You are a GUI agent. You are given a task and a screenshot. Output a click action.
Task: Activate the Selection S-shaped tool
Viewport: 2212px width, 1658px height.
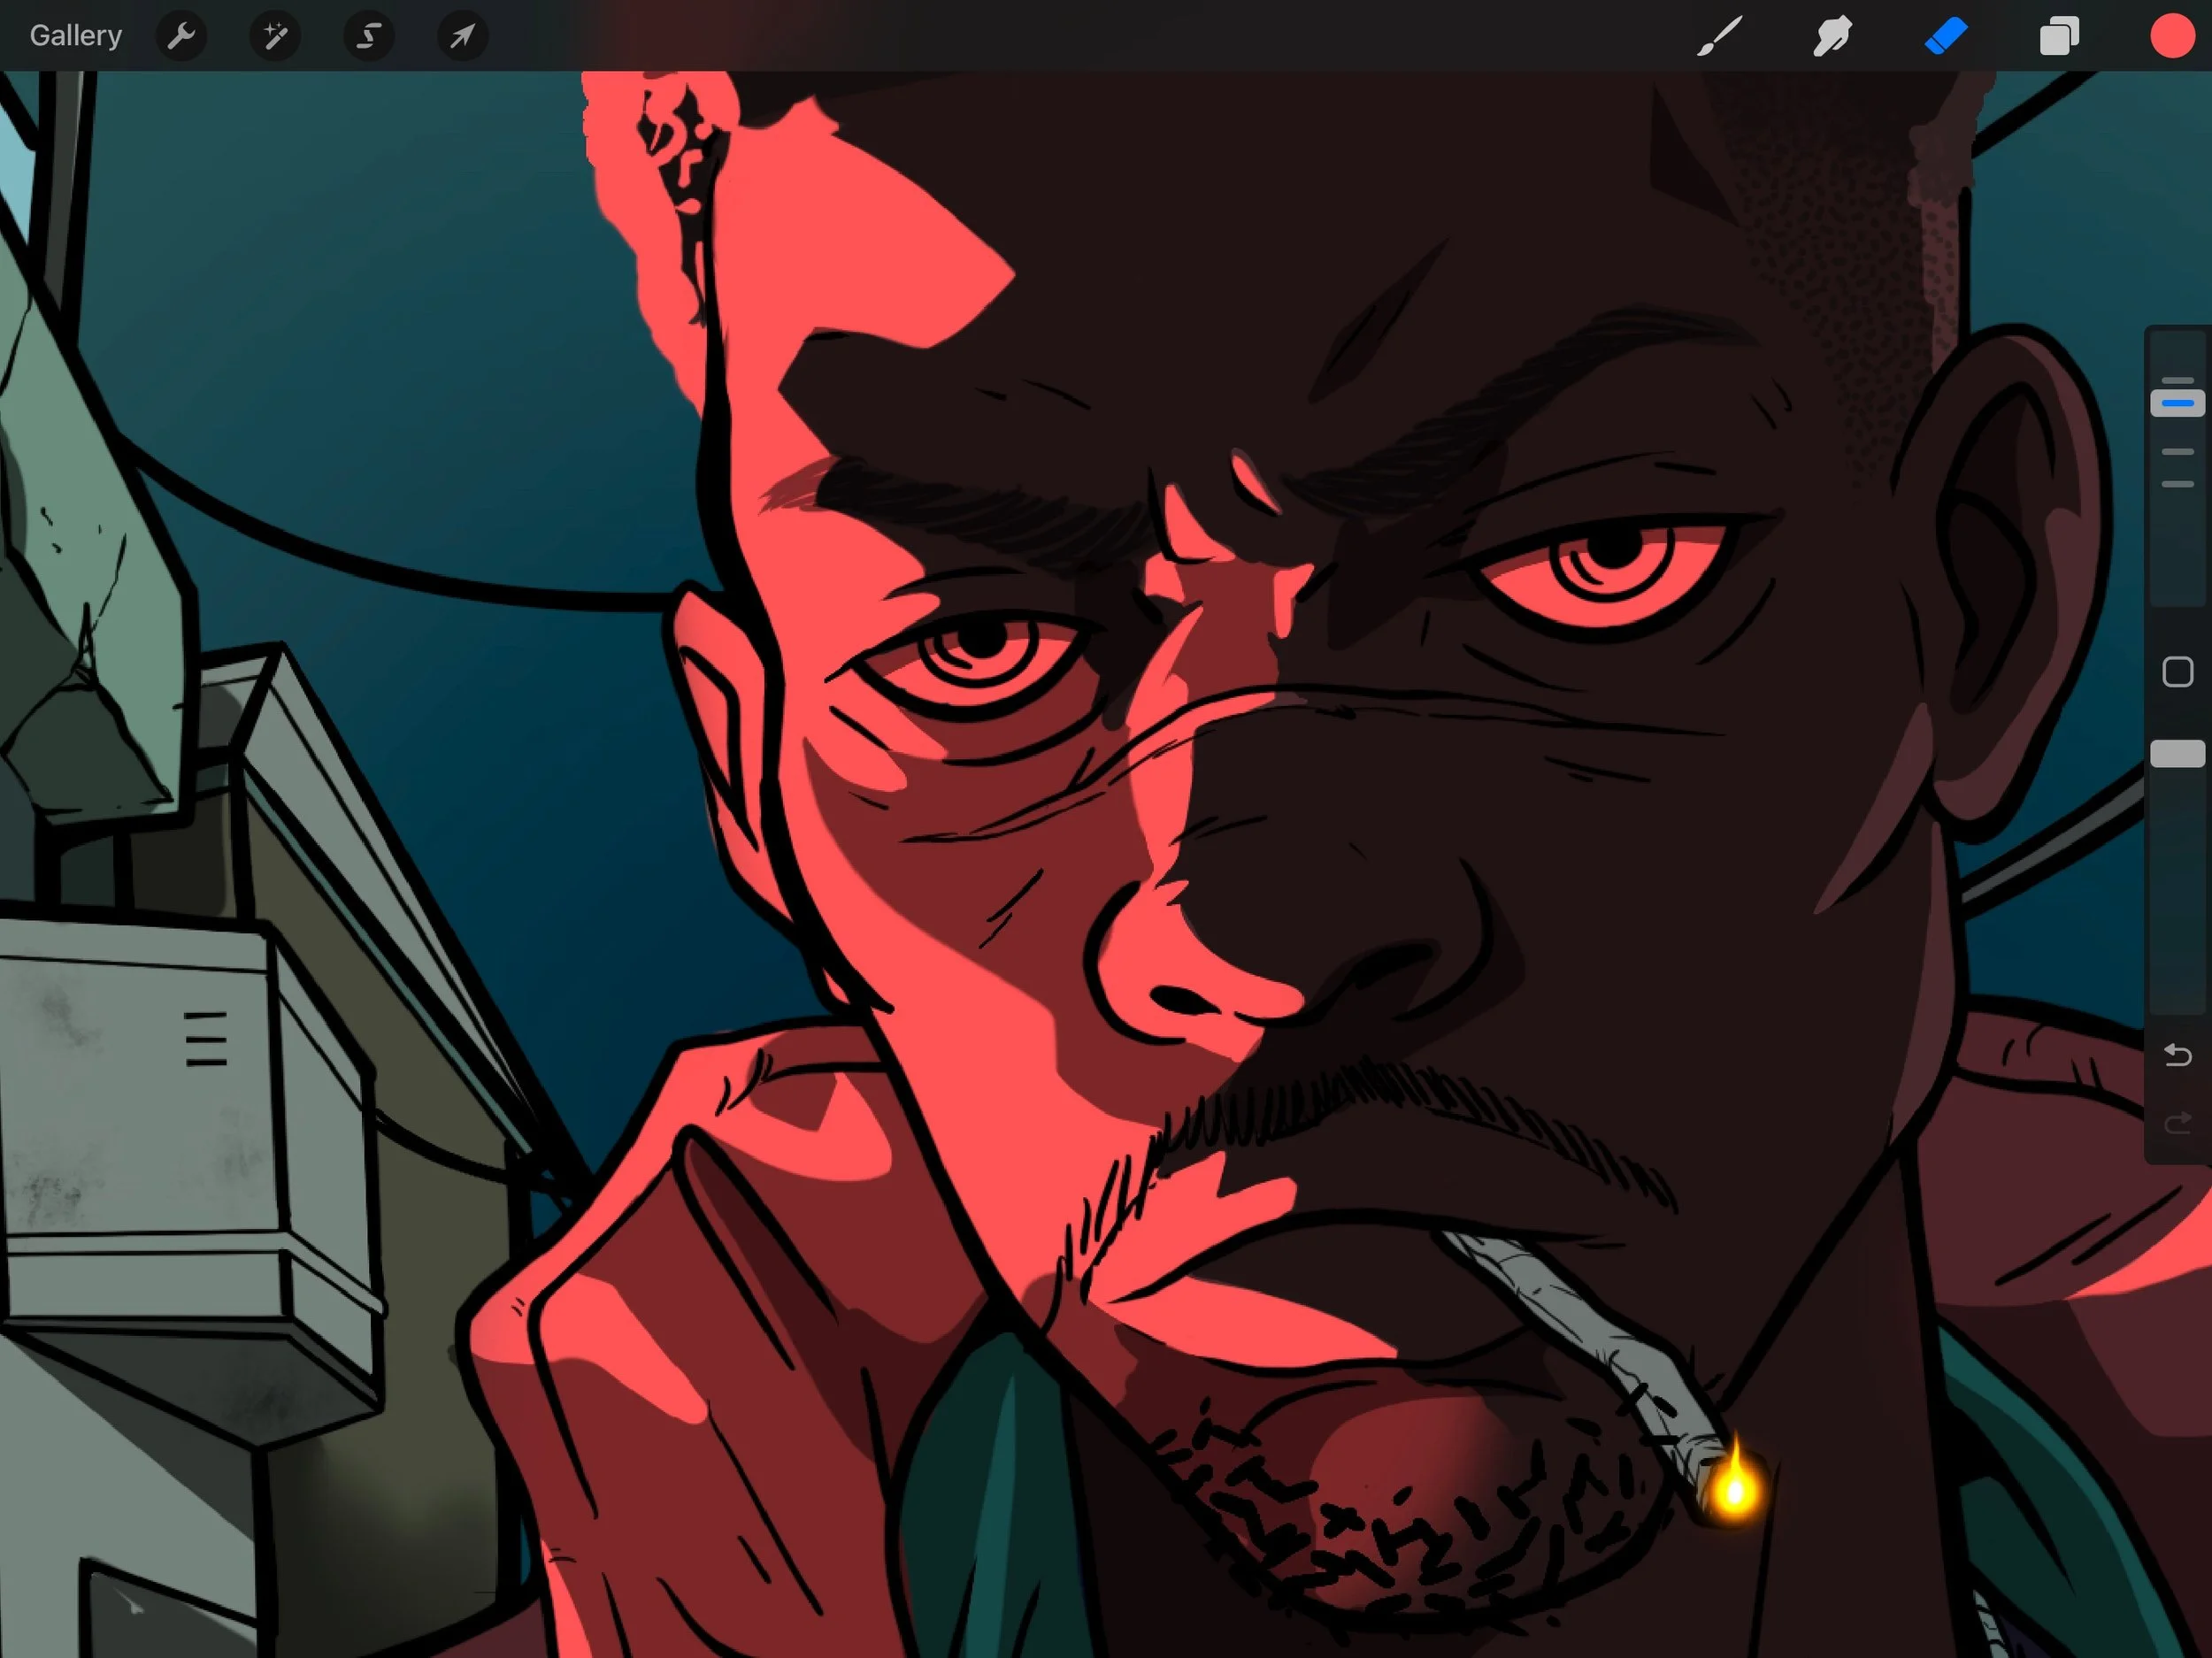pyautogui.click(x=368, y=37)
